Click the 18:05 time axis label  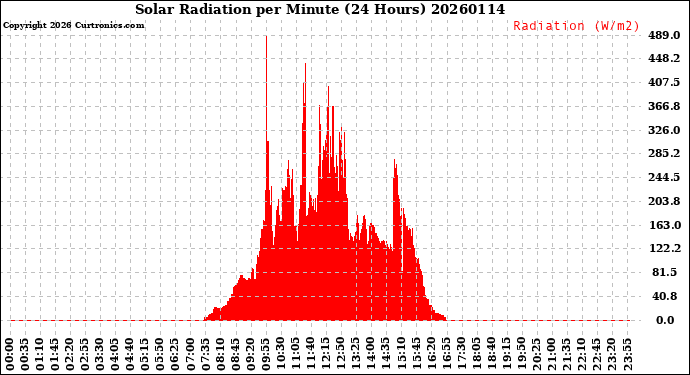coord(476,354)
